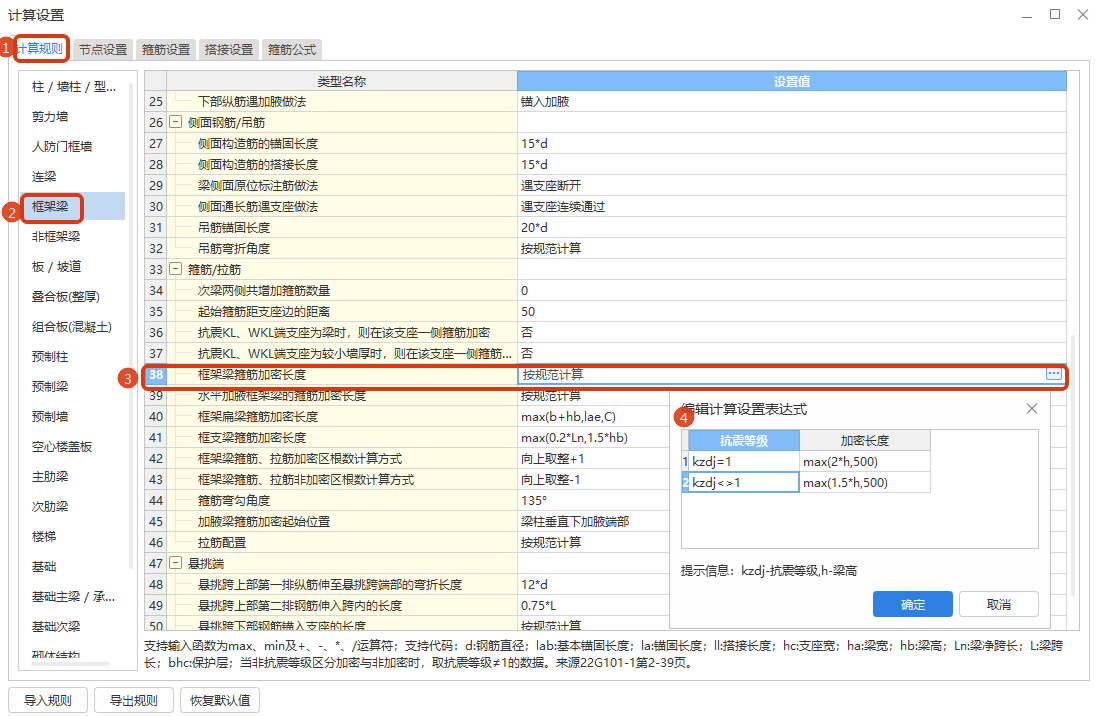Click value 0.75*L in row 49
1099x716 pixels.
(594, 605)
